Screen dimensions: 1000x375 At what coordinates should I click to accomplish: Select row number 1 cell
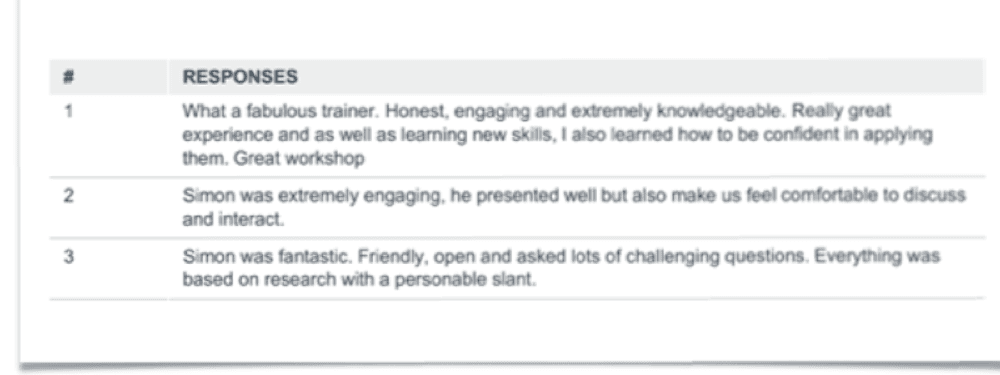(68, 111)
